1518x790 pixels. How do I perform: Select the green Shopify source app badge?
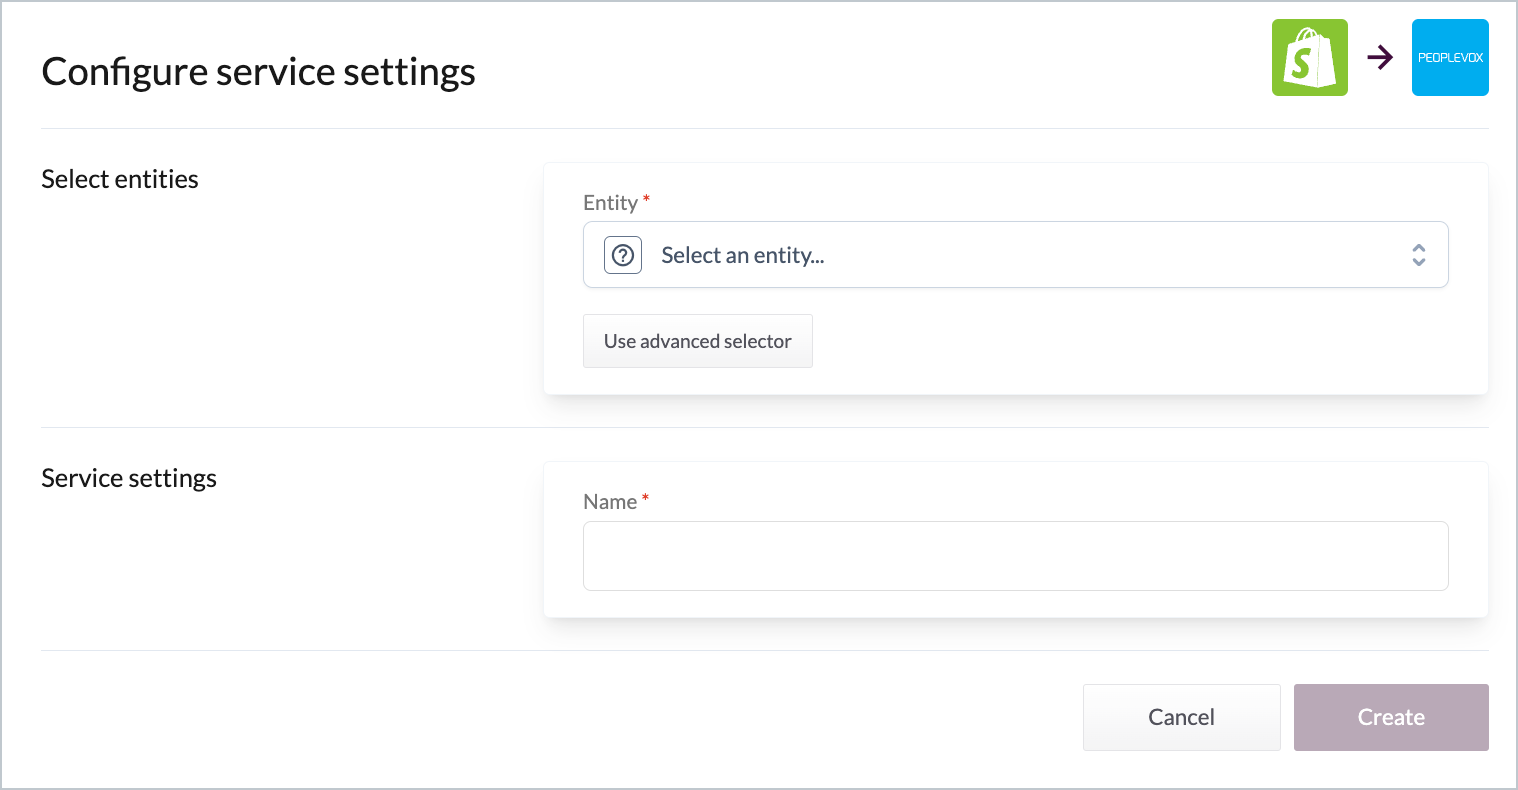(1309, 57)
